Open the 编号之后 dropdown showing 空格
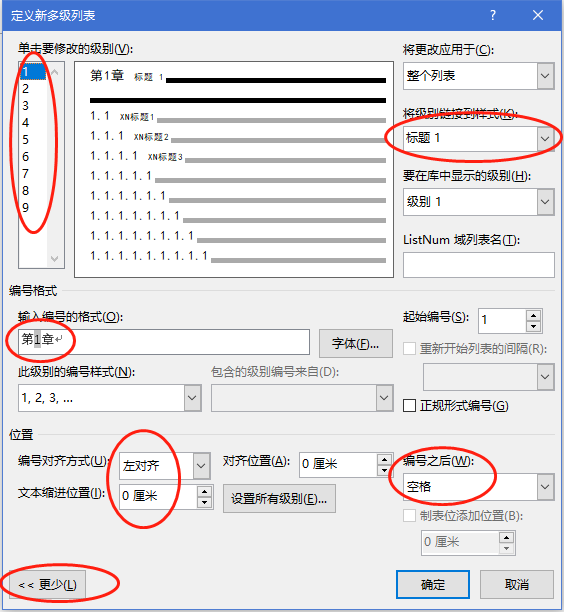The image size is (564, 612). coord(479,487)
